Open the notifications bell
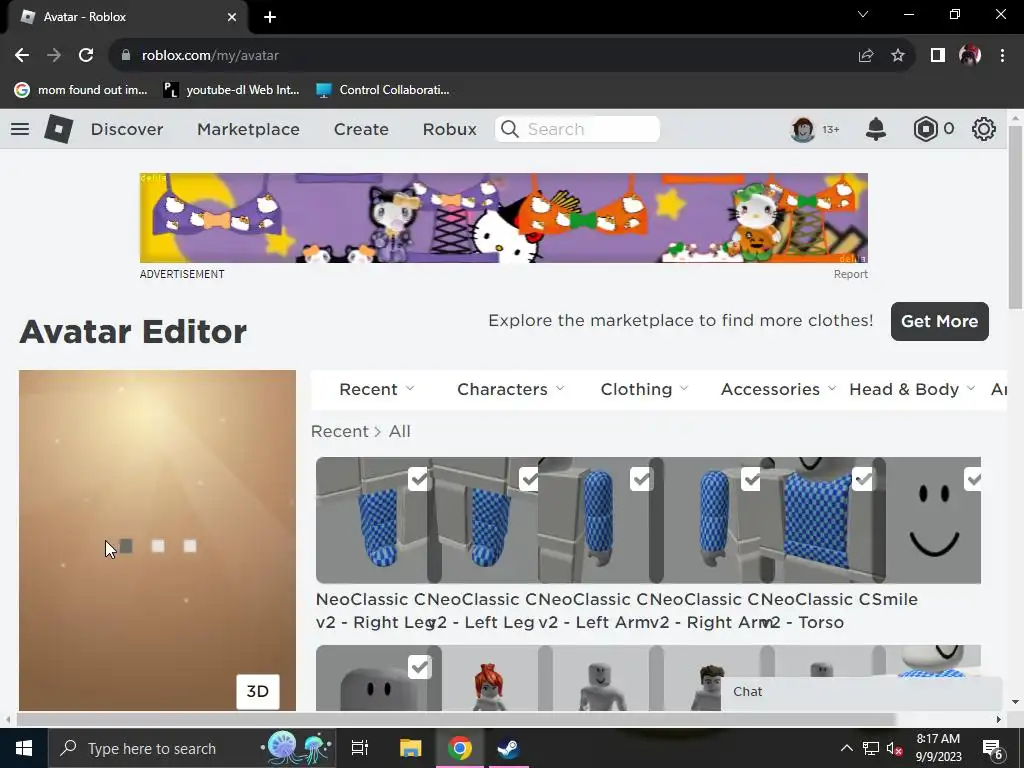Image resolution: width=1024 pixels, height=768 pixels. pos(876,129)
